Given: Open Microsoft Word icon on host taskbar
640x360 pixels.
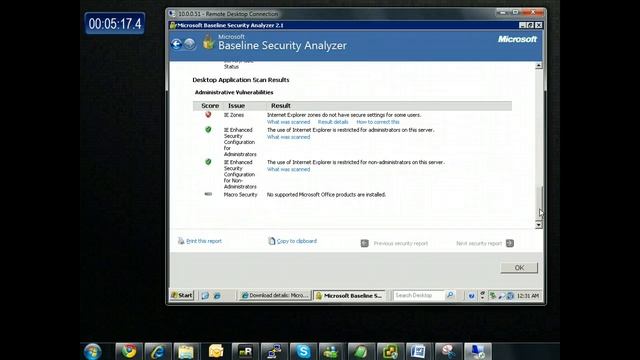Looking at the screenshot, I should [x=419, y=351].
